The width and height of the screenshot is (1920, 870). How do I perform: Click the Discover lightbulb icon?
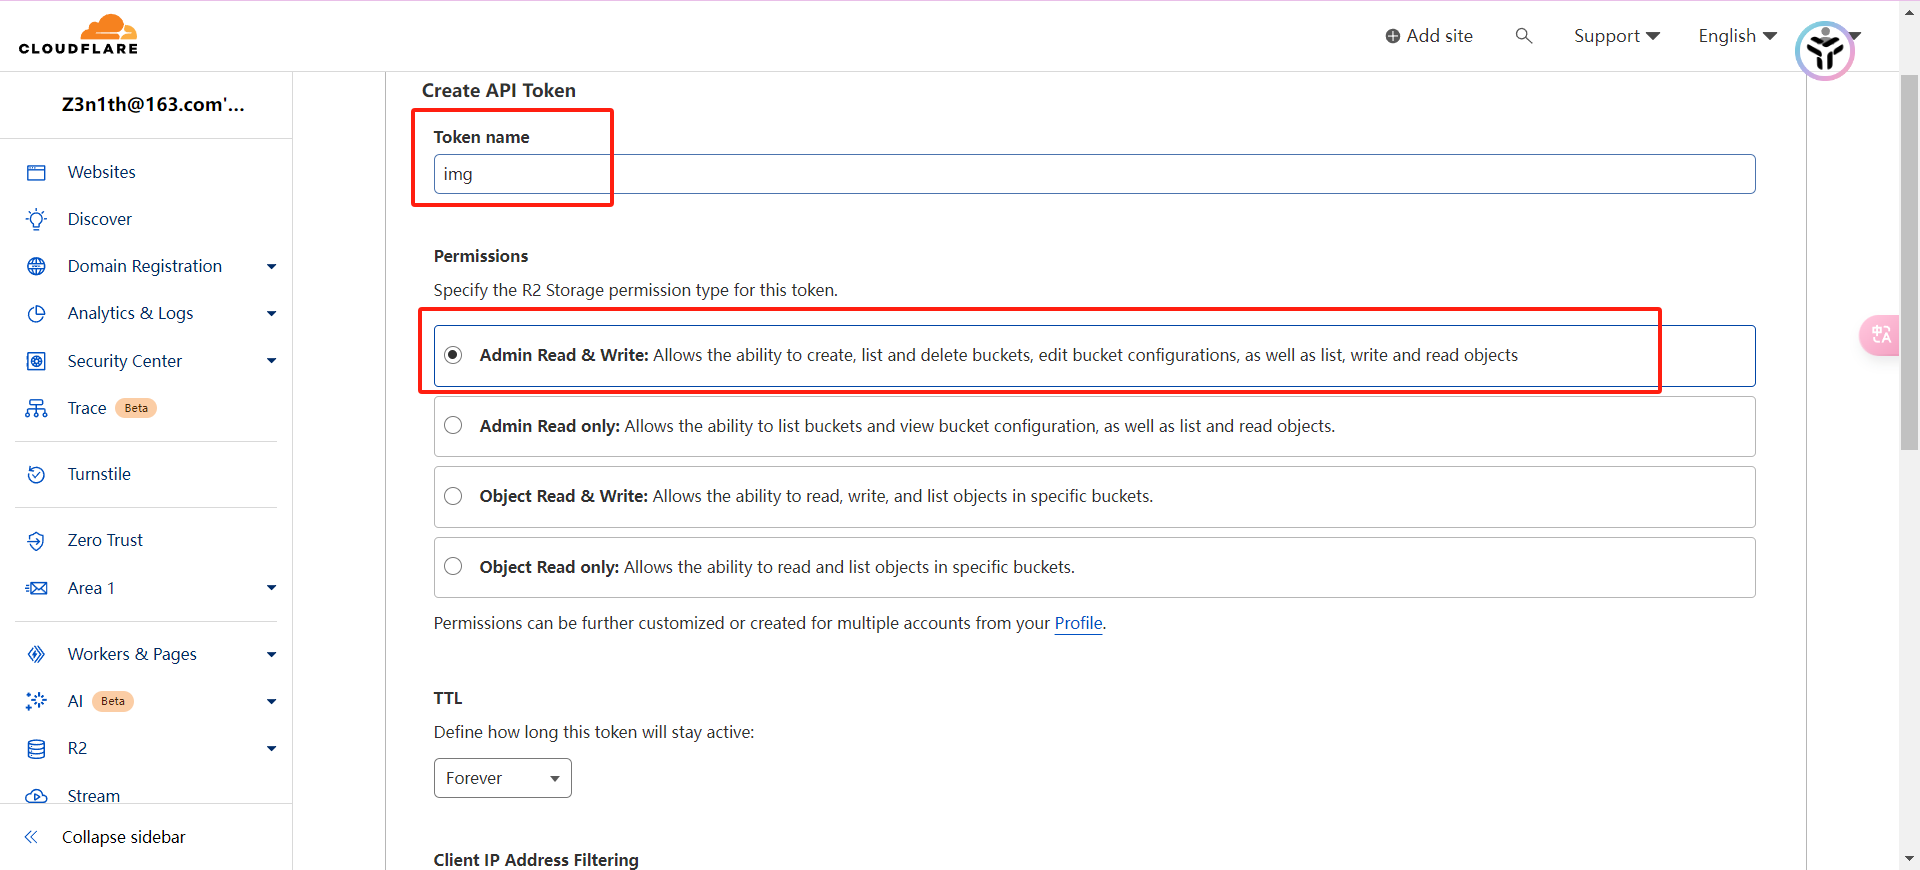coord(36,220)
